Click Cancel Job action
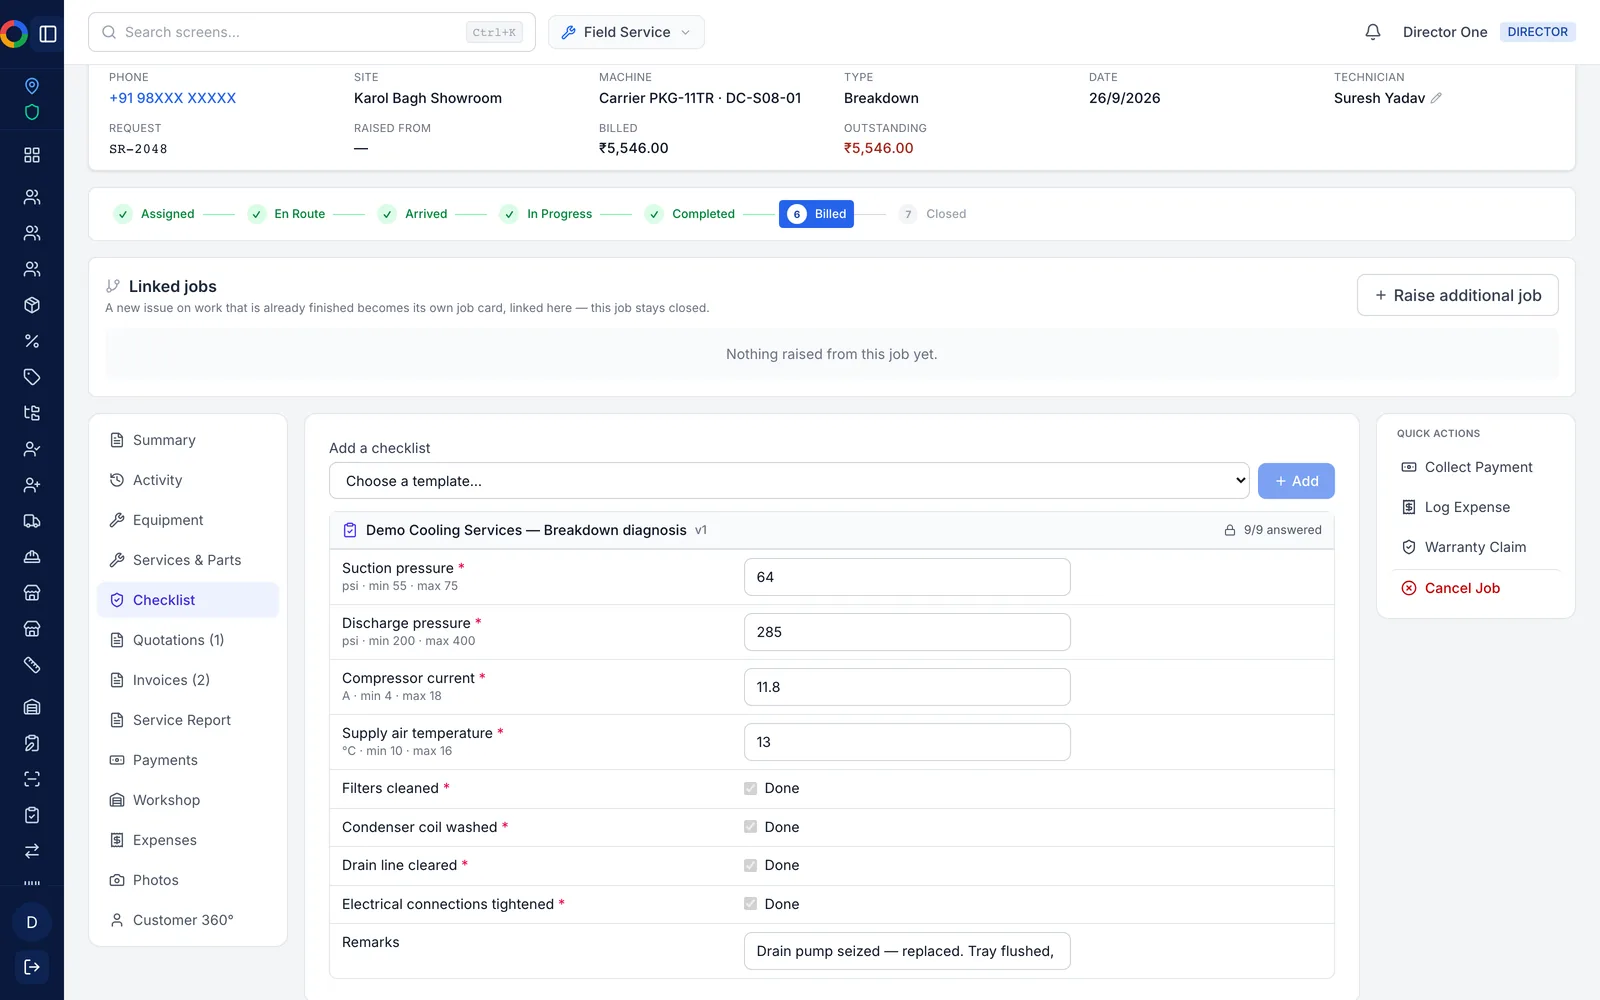 pos(1476,588)
